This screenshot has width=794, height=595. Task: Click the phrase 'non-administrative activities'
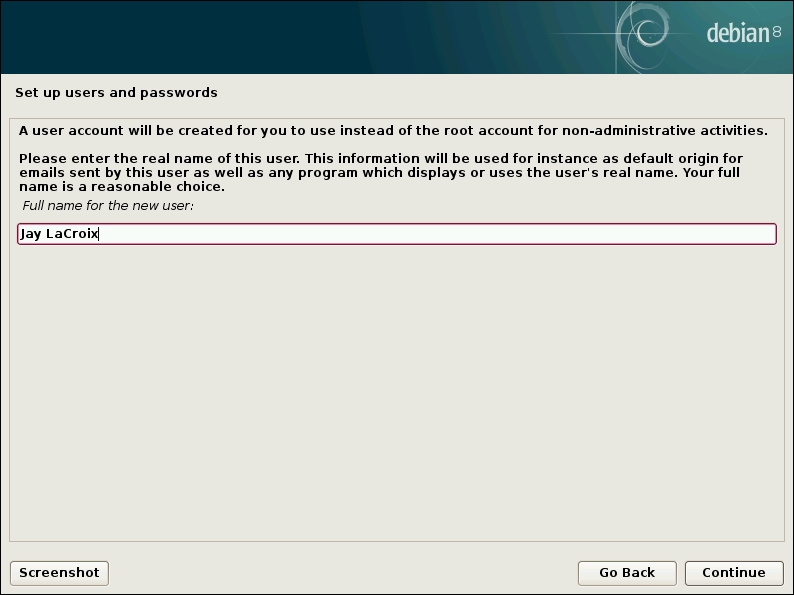coord(665,131)
